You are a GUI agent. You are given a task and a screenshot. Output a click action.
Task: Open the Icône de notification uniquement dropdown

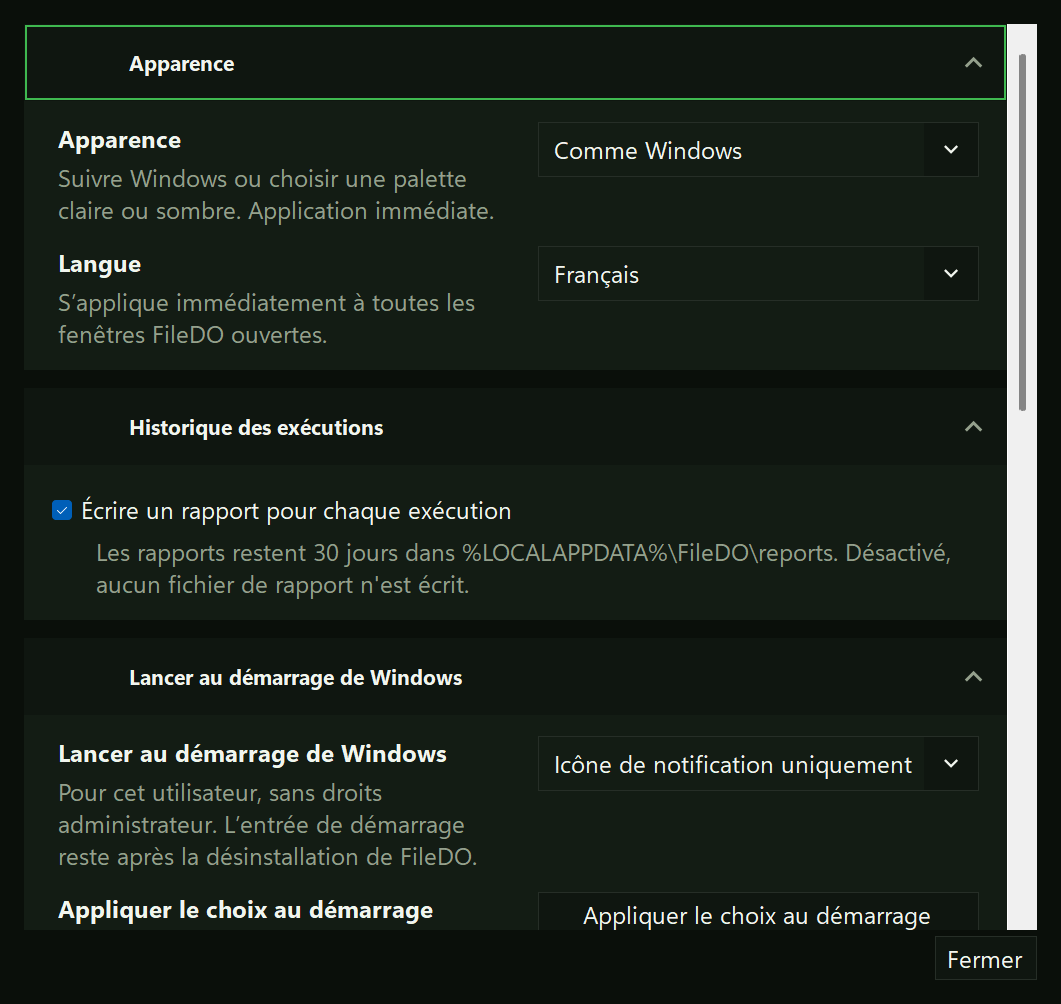(758, 763)
